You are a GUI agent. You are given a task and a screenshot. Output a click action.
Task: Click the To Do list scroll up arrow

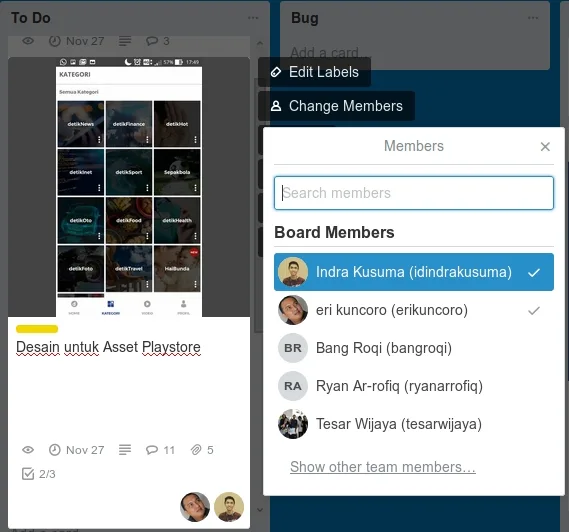[x=260, y=43]
